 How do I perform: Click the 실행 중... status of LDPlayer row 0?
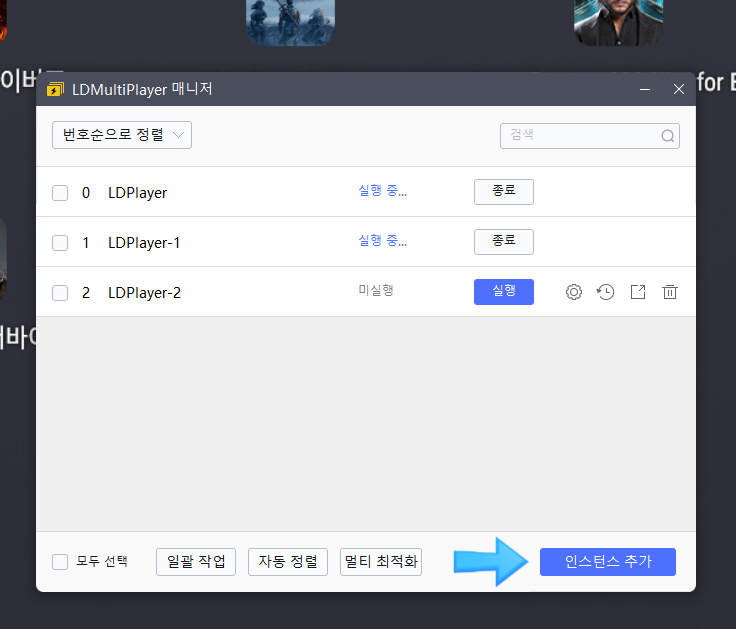[383, 191]
